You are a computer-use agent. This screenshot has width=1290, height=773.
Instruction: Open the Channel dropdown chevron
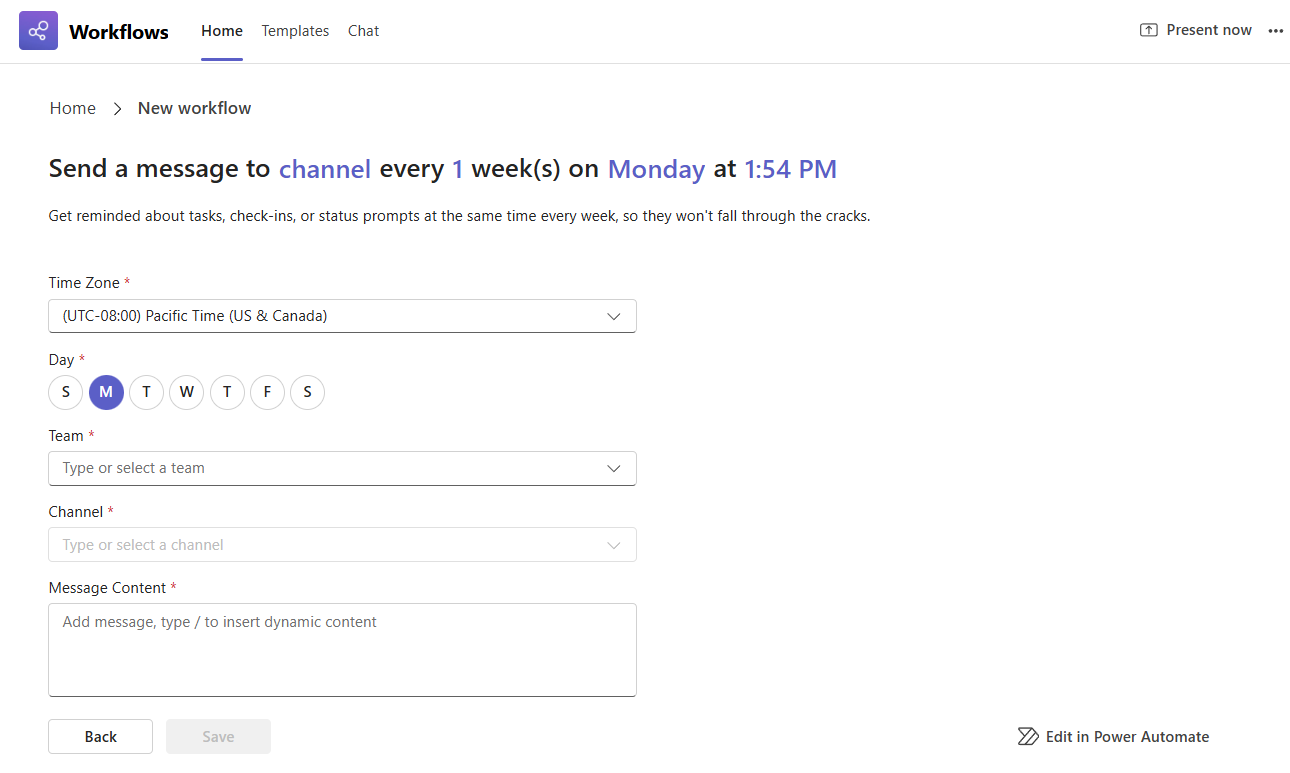click(x=614, y=545)
